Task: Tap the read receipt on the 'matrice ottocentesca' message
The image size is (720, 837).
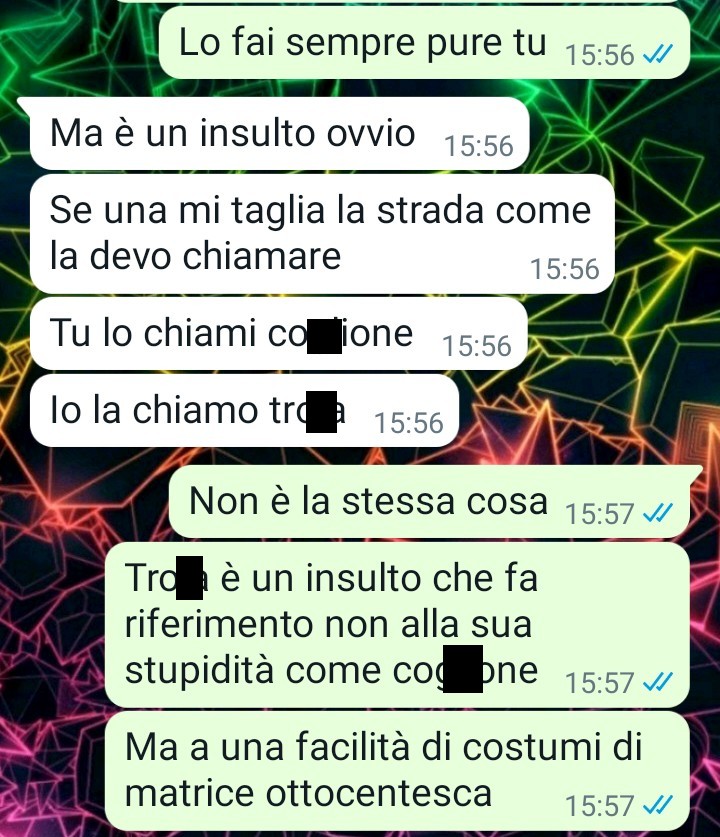Action: 658,805
